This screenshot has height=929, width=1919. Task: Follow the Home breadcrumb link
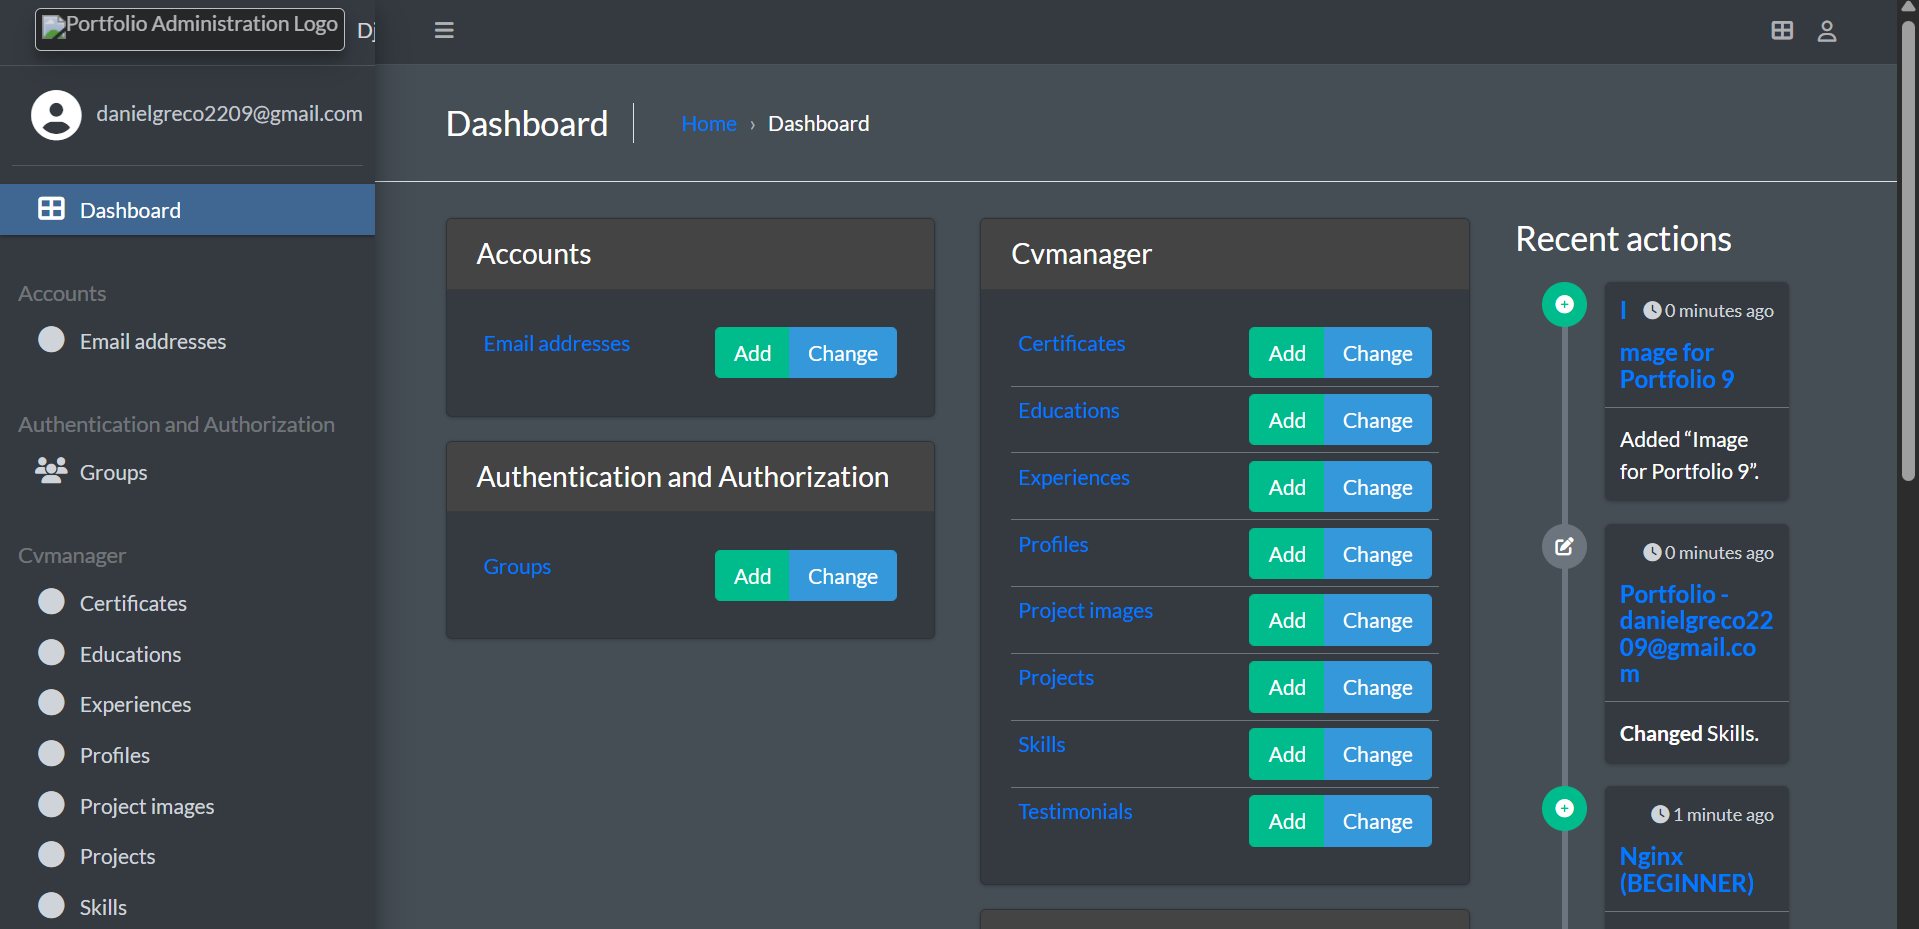coord(708,124)
